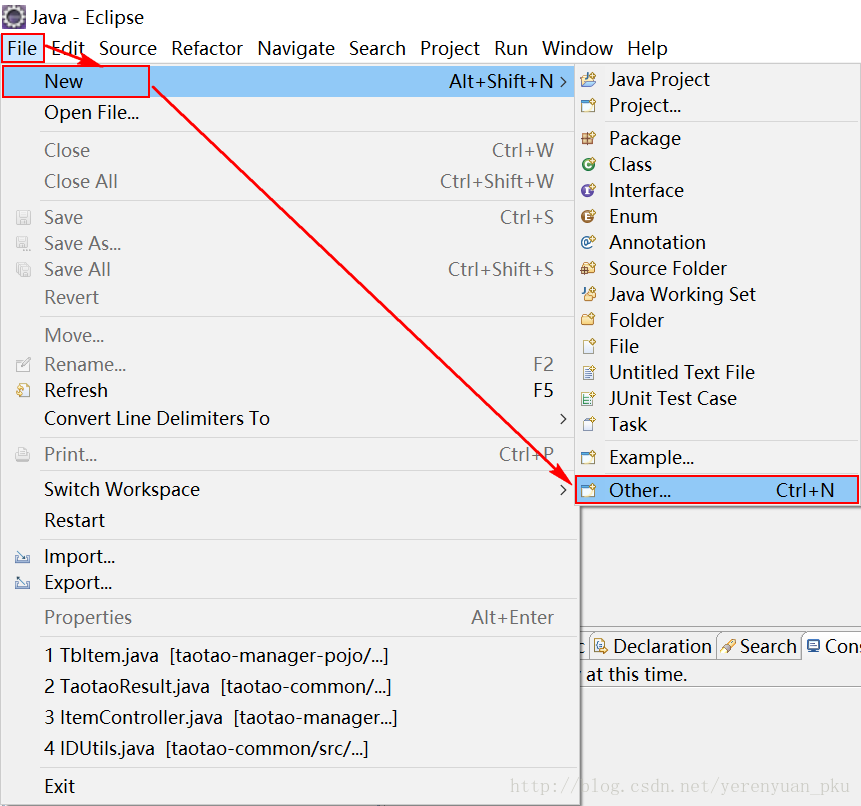861x806 pixels.
Task: Select JUnit Test Case in the submenu
Action: pyautogui.click(x=717, y=398)
